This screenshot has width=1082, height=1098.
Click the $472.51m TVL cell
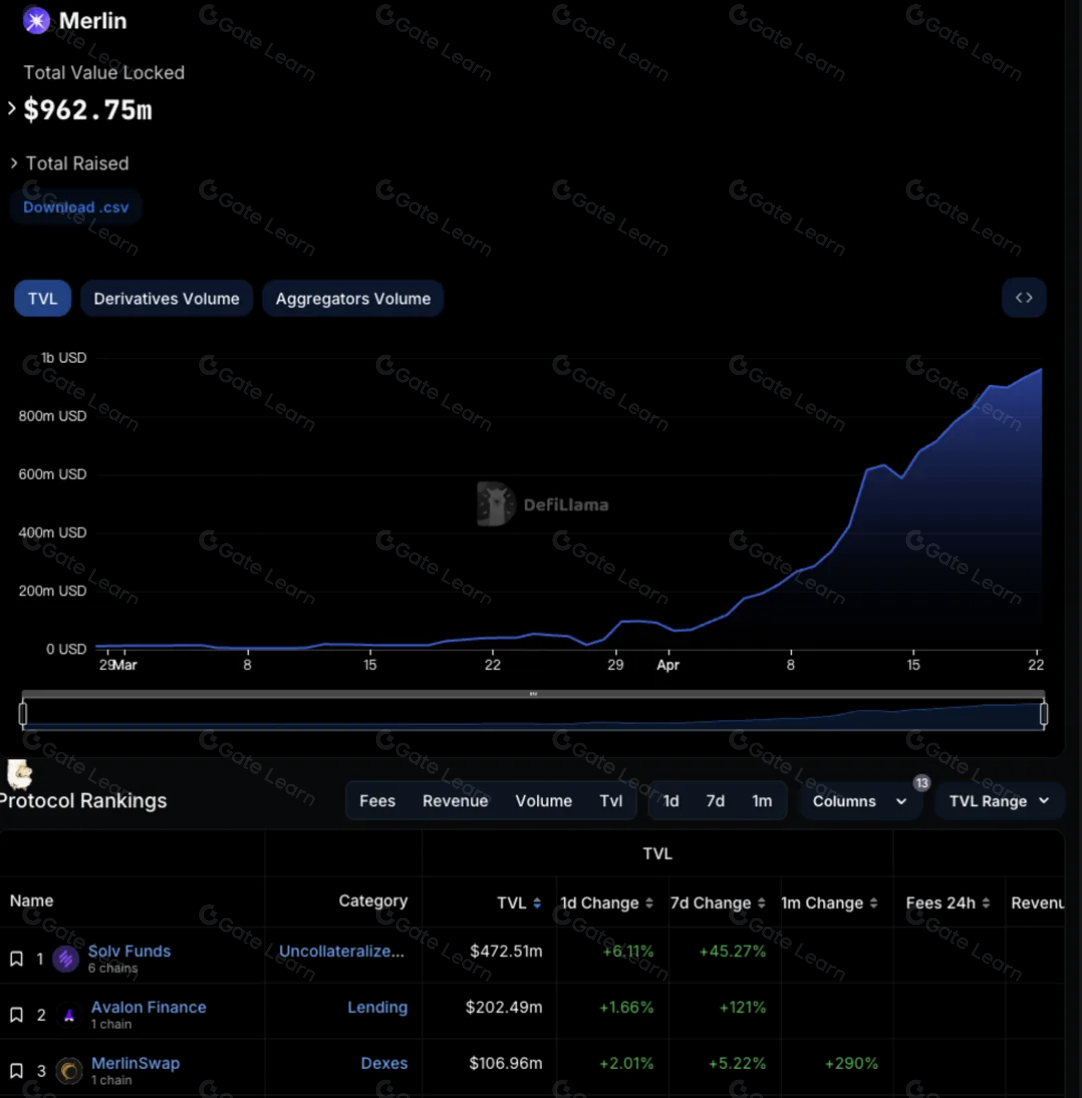tap(506, 951)
